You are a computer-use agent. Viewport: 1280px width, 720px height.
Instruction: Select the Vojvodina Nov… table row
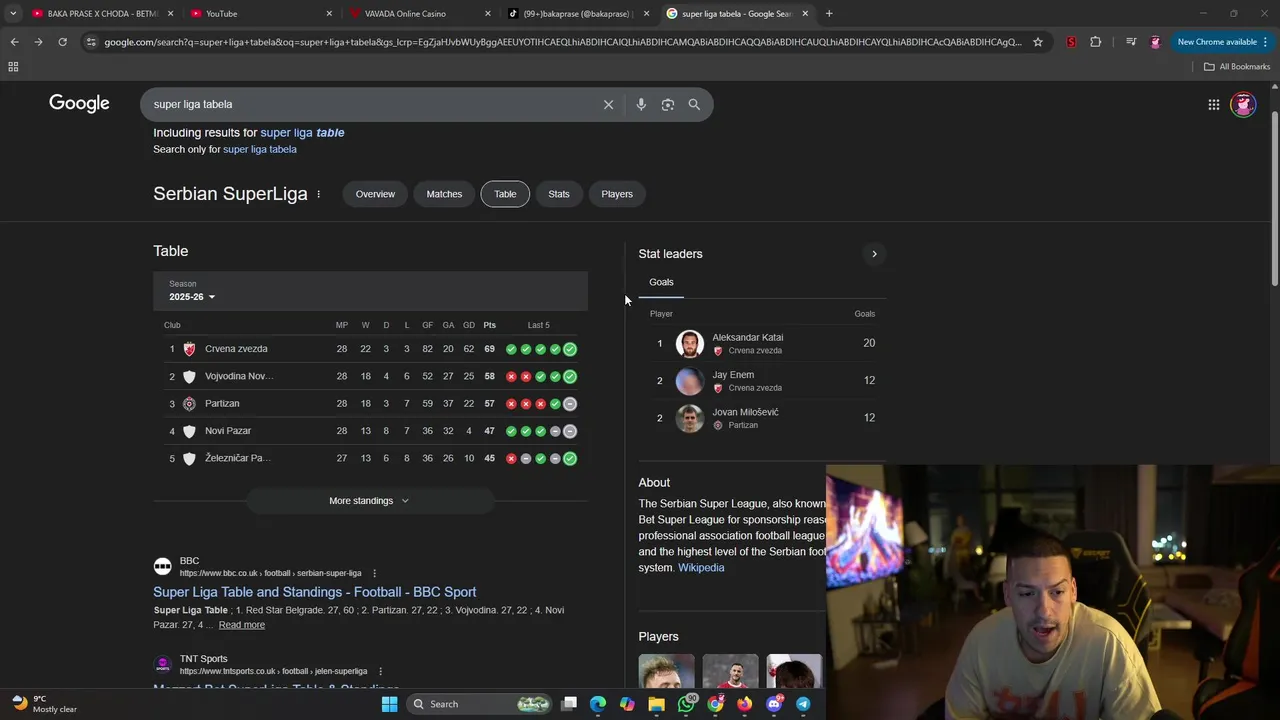tap(371, 377)
